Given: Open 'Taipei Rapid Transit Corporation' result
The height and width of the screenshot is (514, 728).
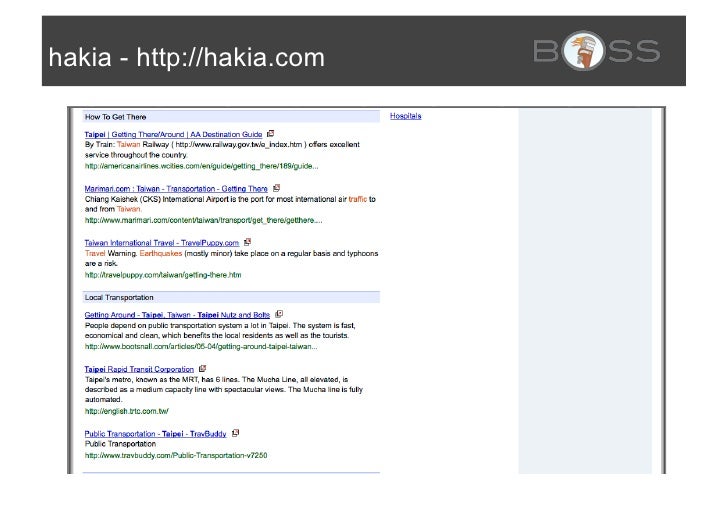Looking at the screenshot, I should click(139, 369).
